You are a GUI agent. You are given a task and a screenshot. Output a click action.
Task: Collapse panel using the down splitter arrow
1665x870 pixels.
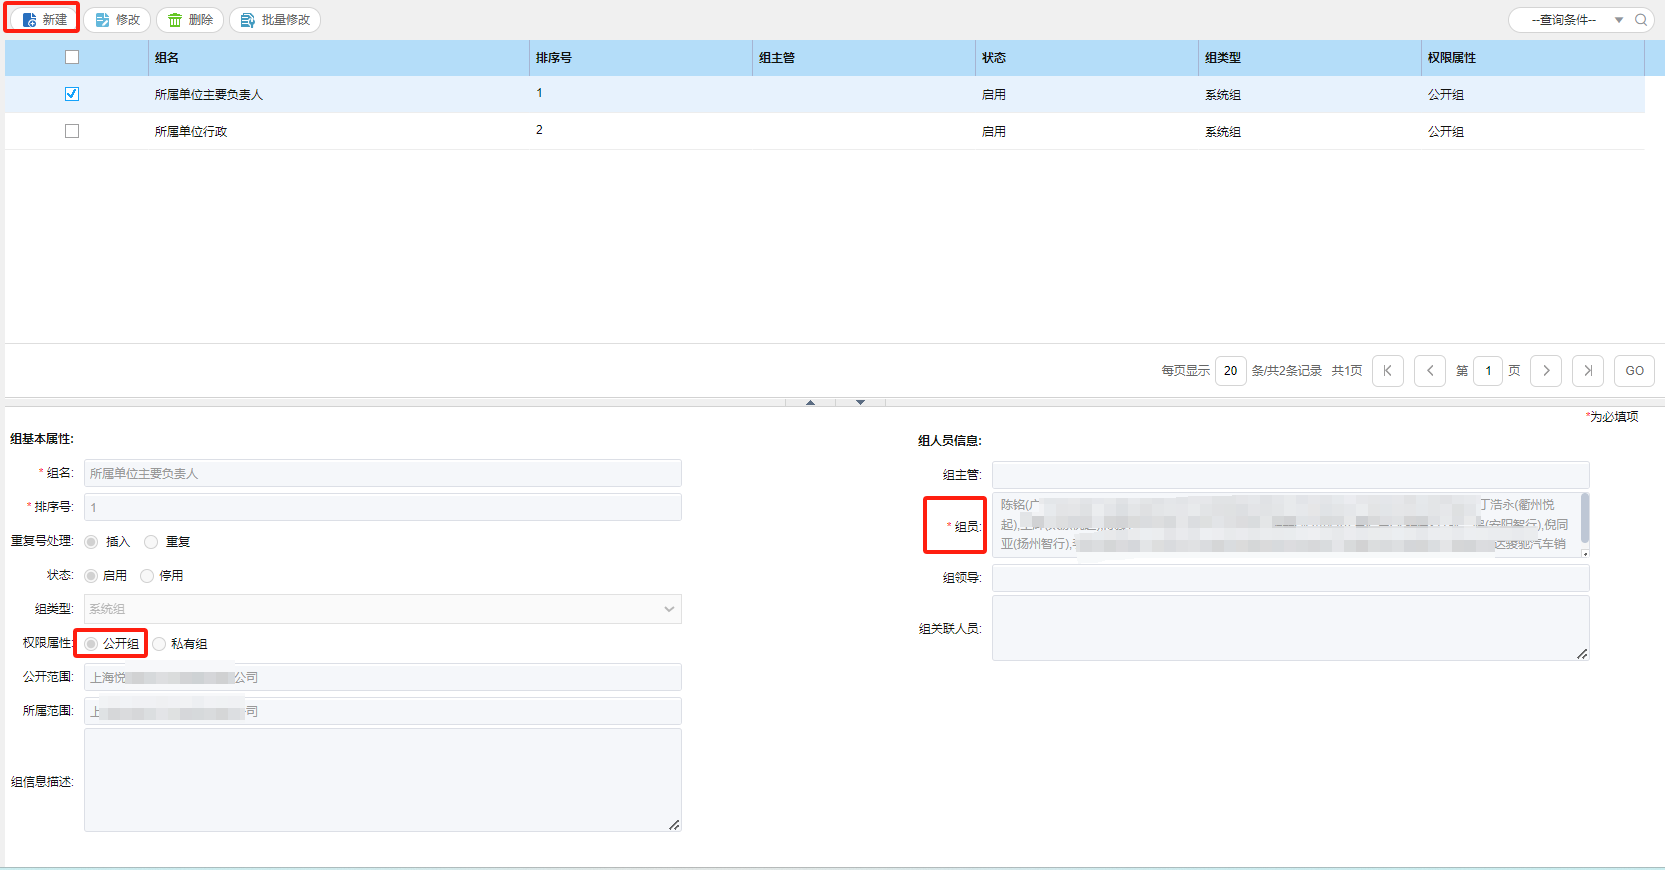pos(860,402)
